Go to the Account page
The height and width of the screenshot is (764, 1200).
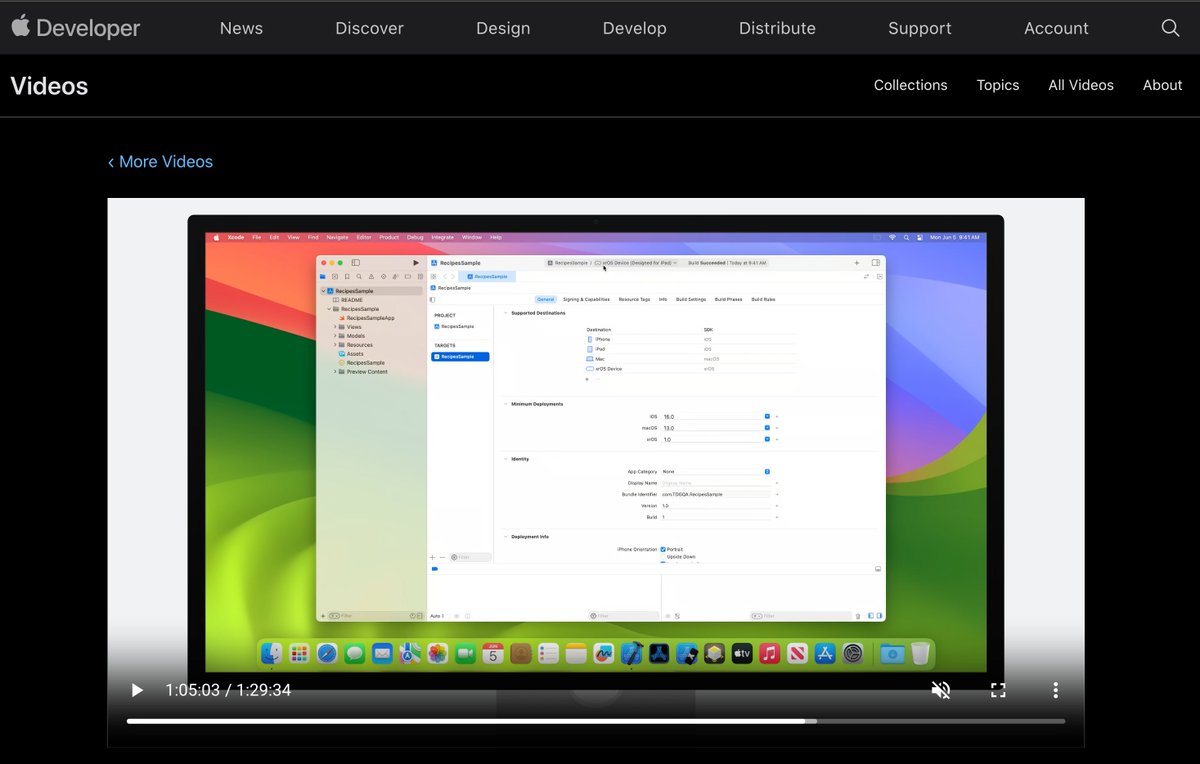pyautogui.click(x=1056, y=28)
